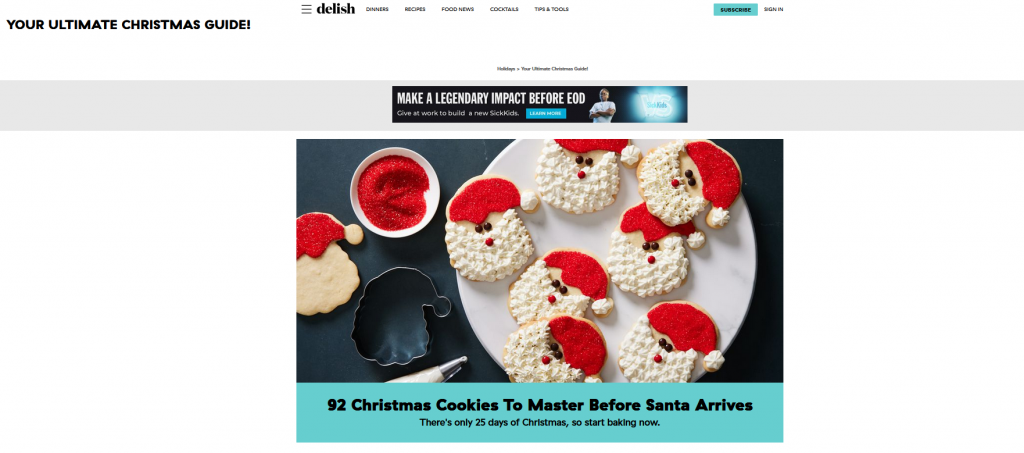Click the teal Subscribe button
Viewport: 1024px width, 453px height.
(x=735, y=10)
